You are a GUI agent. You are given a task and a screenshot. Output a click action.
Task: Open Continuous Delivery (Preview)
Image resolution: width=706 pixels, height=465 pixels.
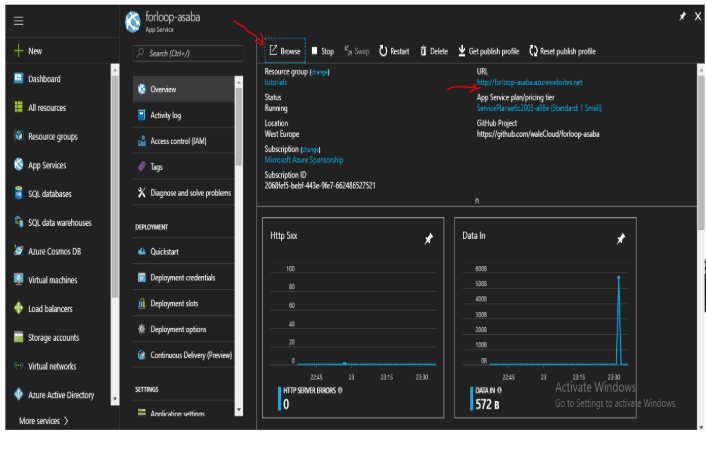click(184, 355)
